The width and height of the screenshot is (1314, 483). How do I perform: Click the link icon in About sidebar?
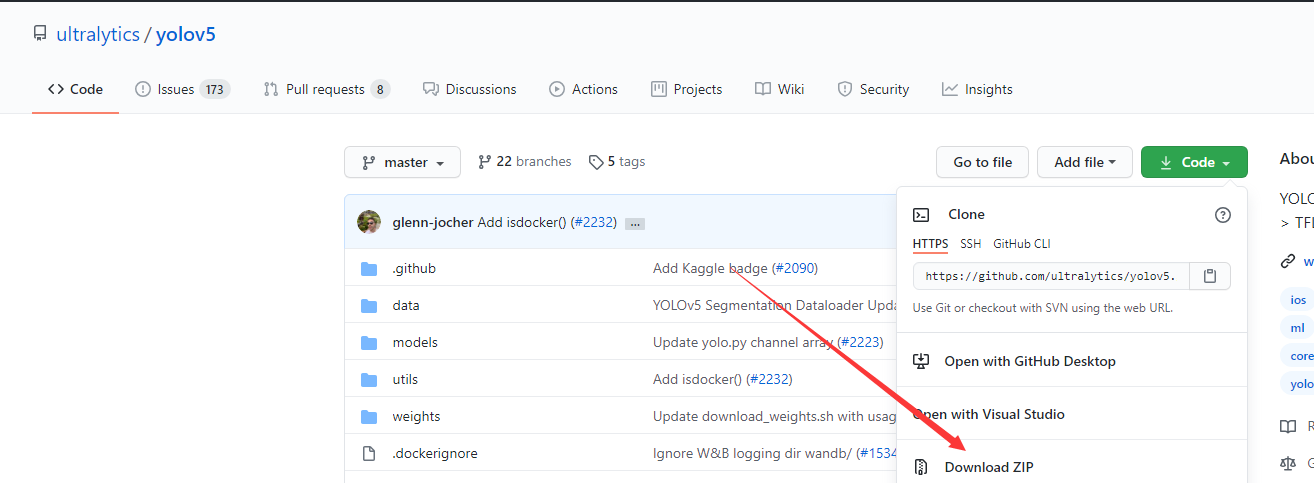pyautogui.click(x=1288, y=261)
